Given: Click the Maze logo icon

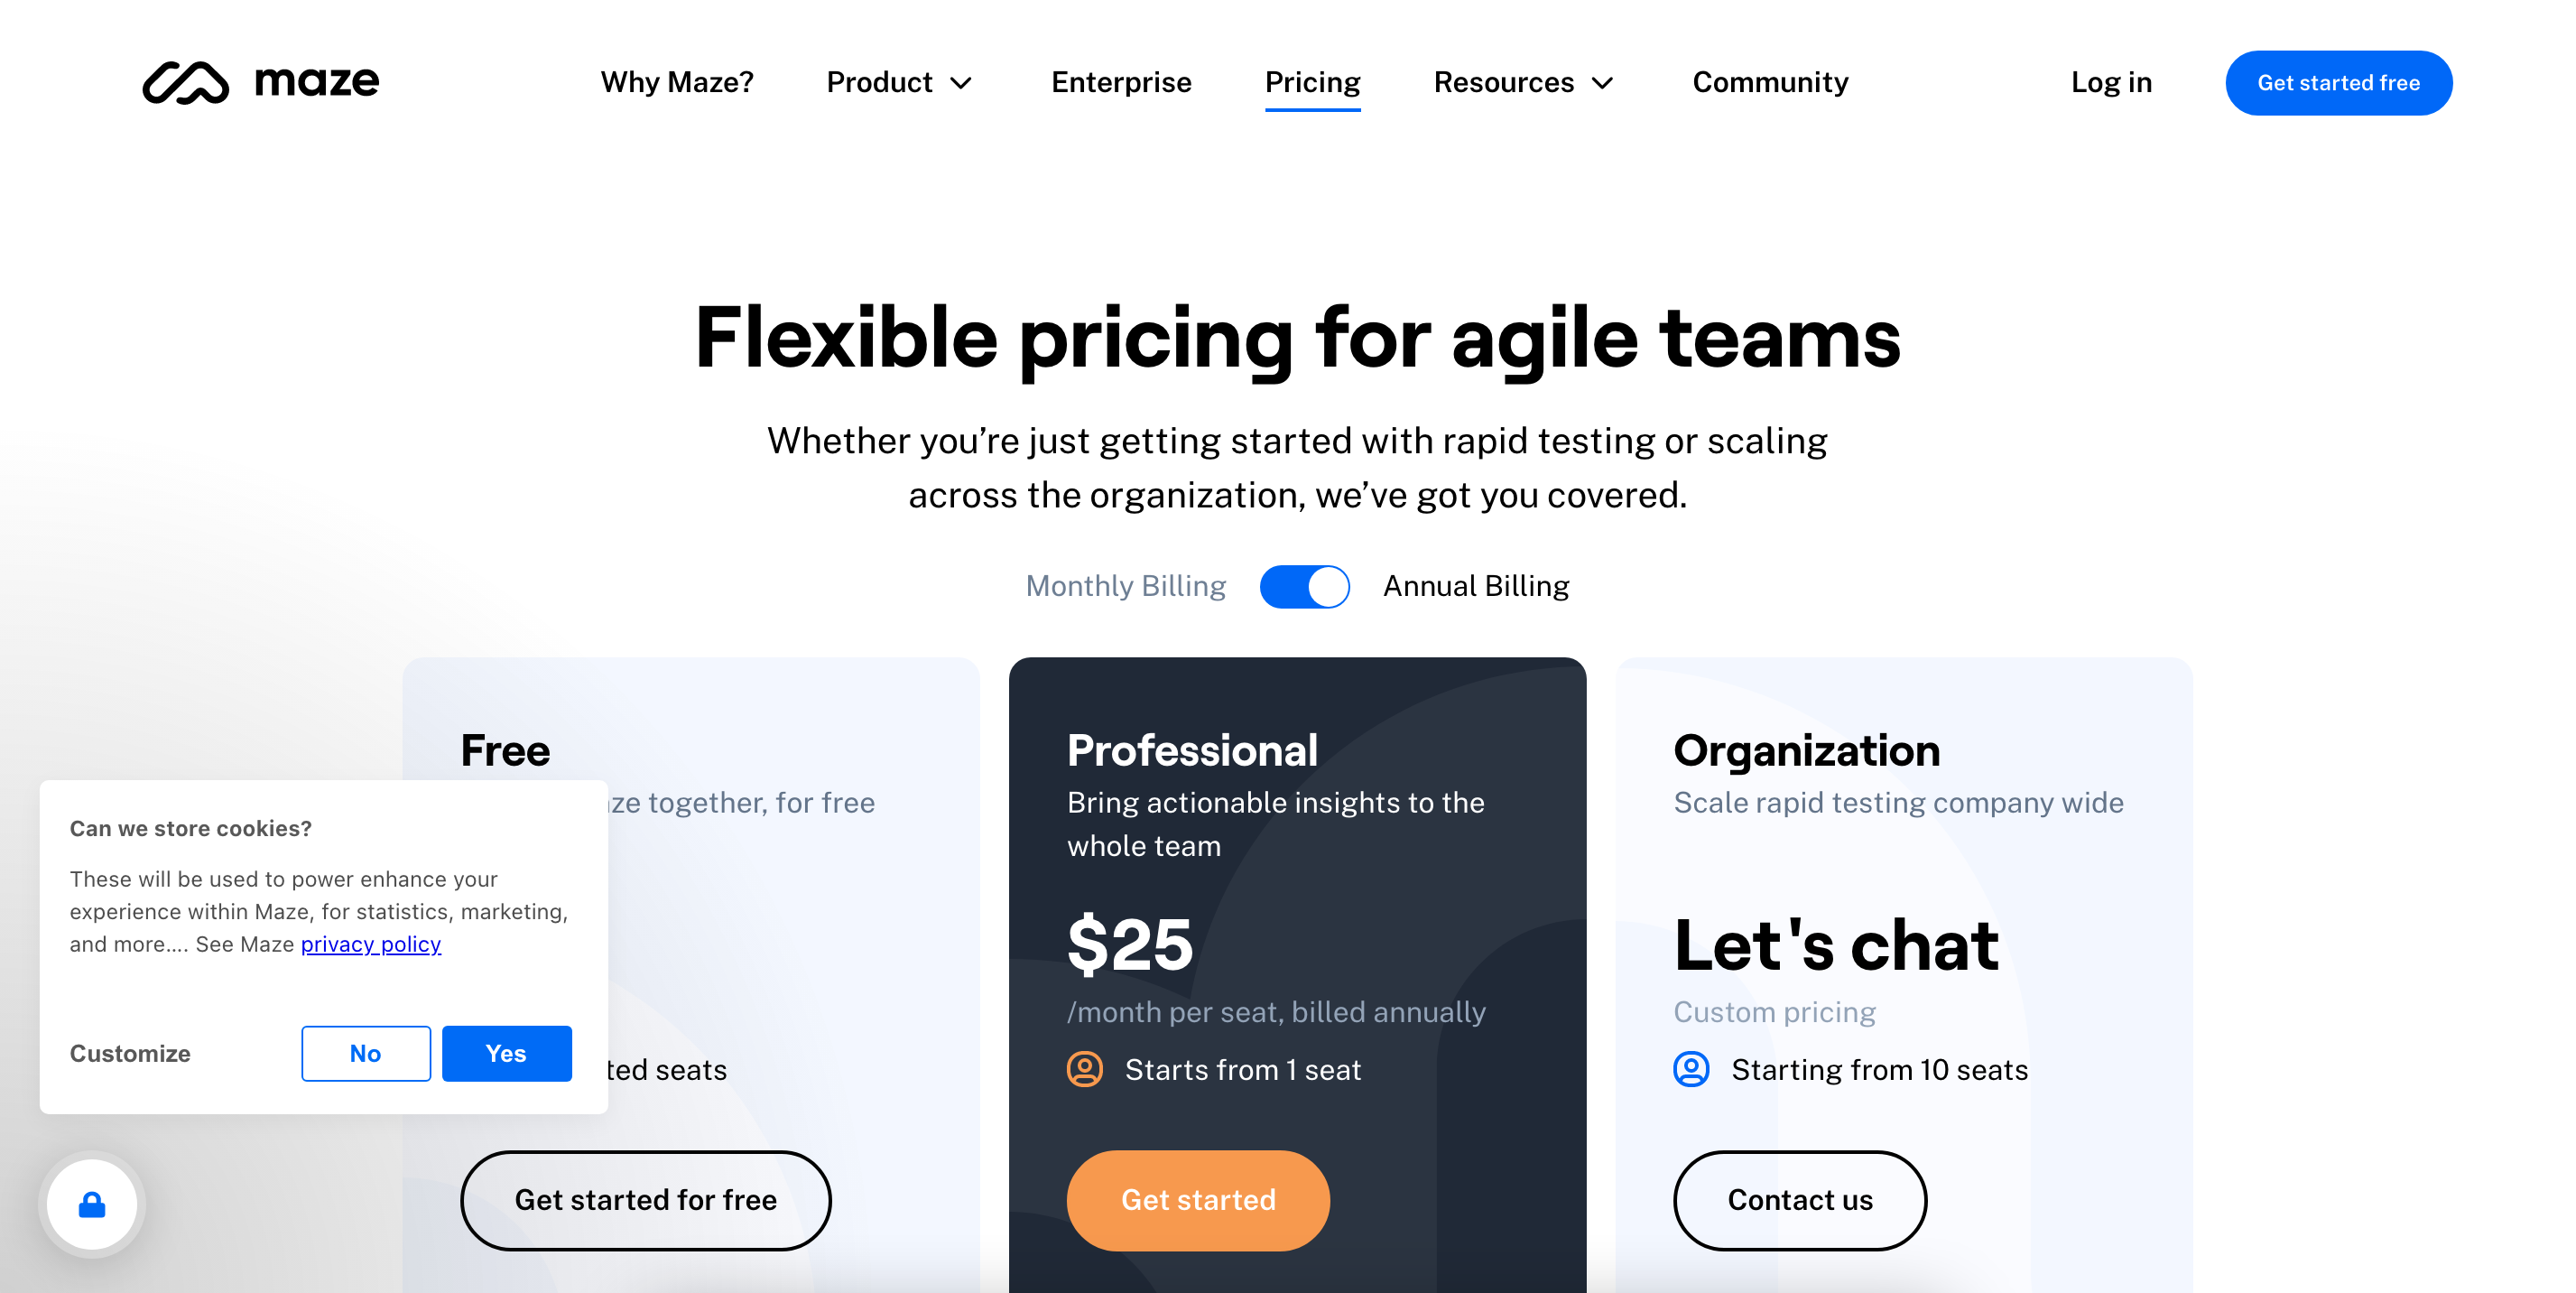Looking at the screenshot, I should coord(186,82).
